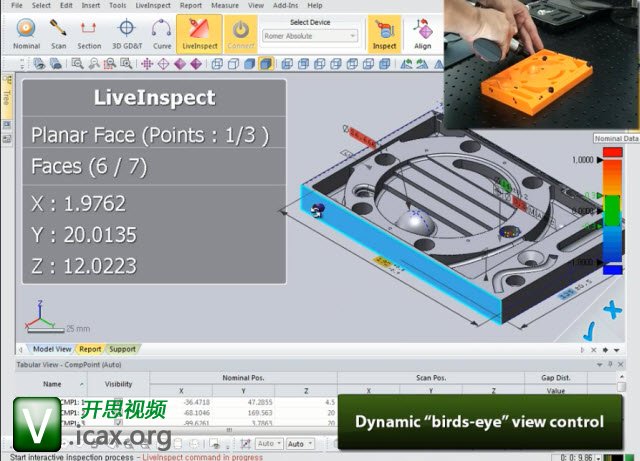Click the Inspect ribbon button
Viewport: 640px width, 461px height.
point(384,34)
